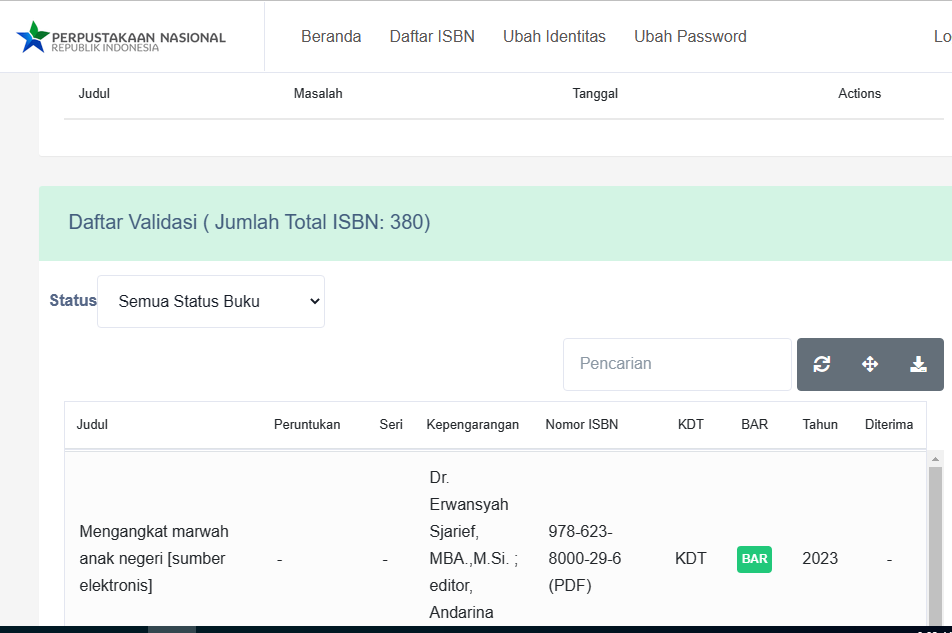
Task: Click the Judul header in top table
Action: click(x=94, y=93)
